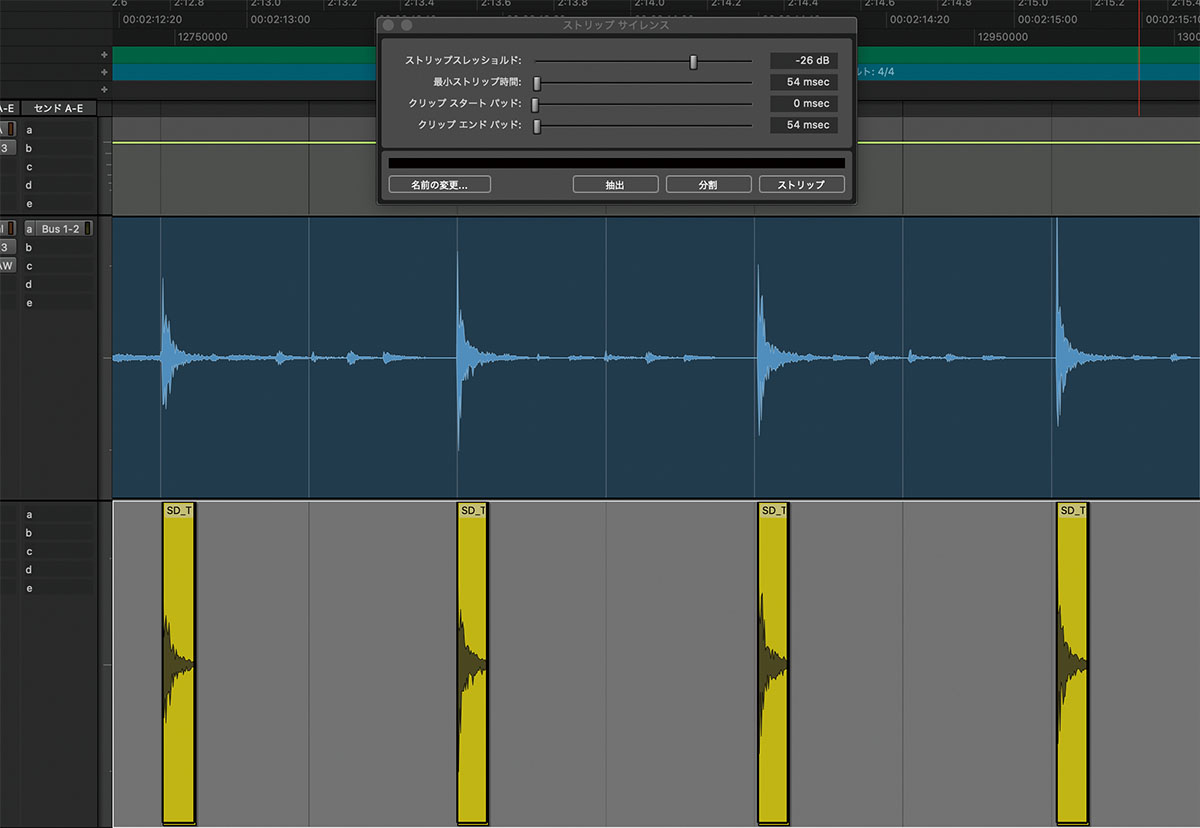Viewport: 1200px width, 828px height.
Task: Open send slot d on the SD_T clips track
Action: [59, 570]
